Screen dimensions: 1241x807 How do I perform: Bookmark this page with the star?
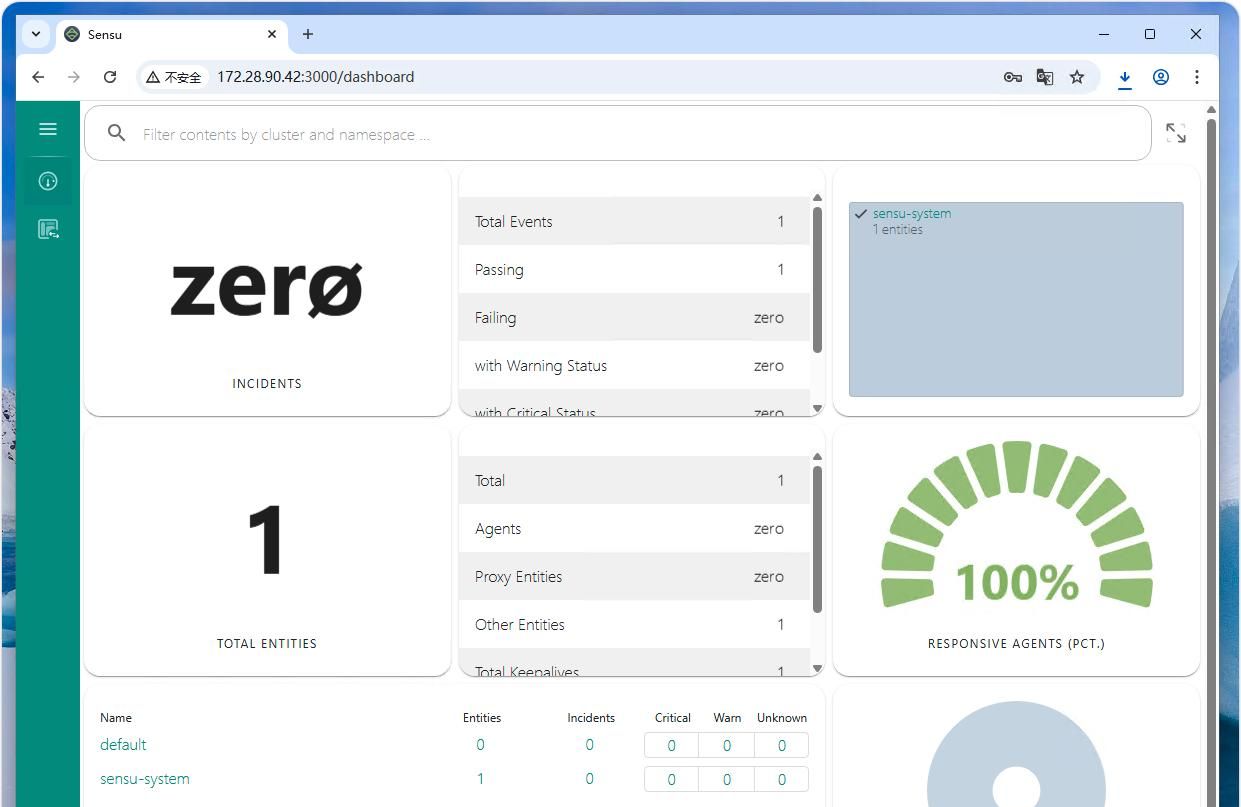1077,77
